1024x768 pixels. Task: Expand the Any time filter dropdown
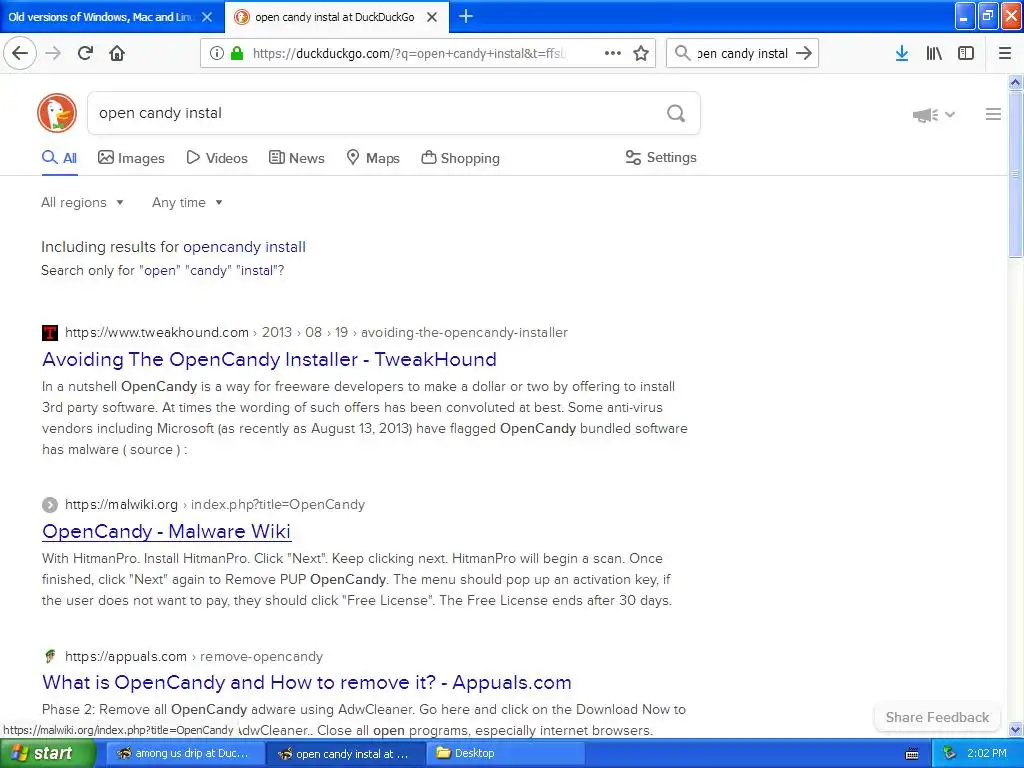pos(187,202)
